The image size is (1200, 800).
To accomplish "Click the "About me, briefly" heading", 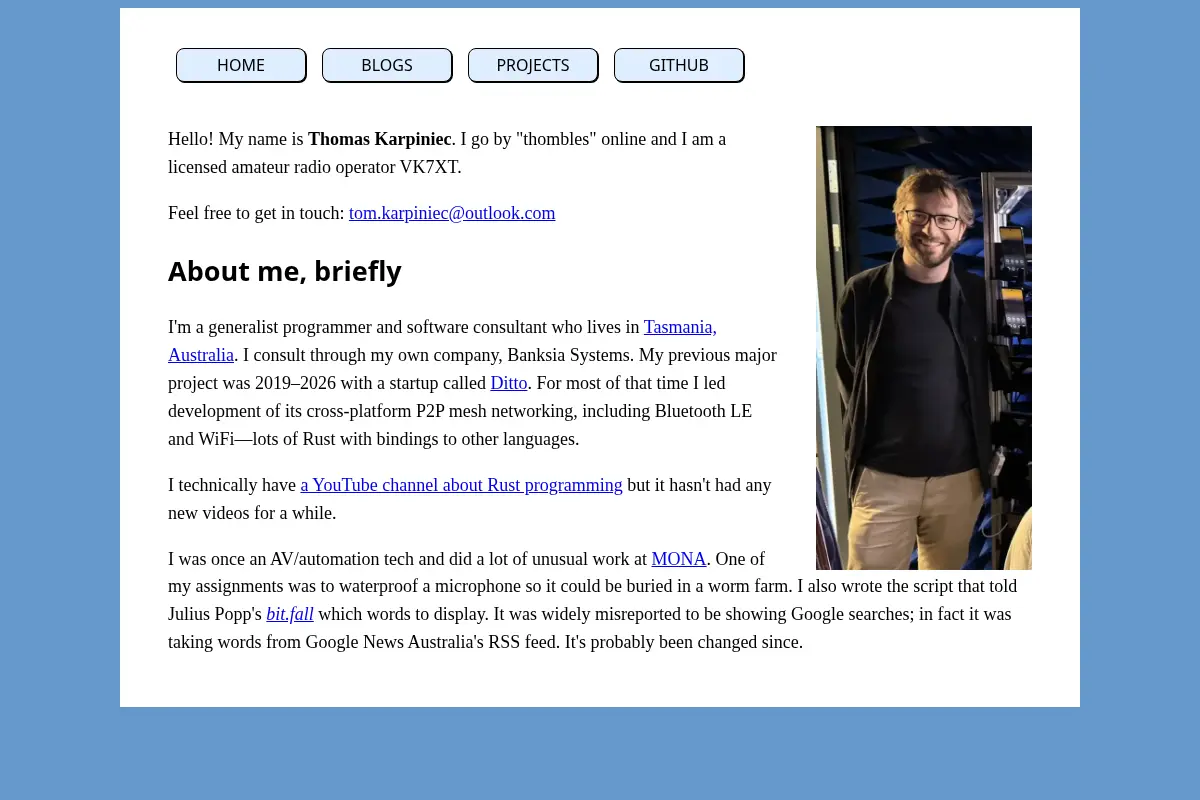I will point(285,271).
